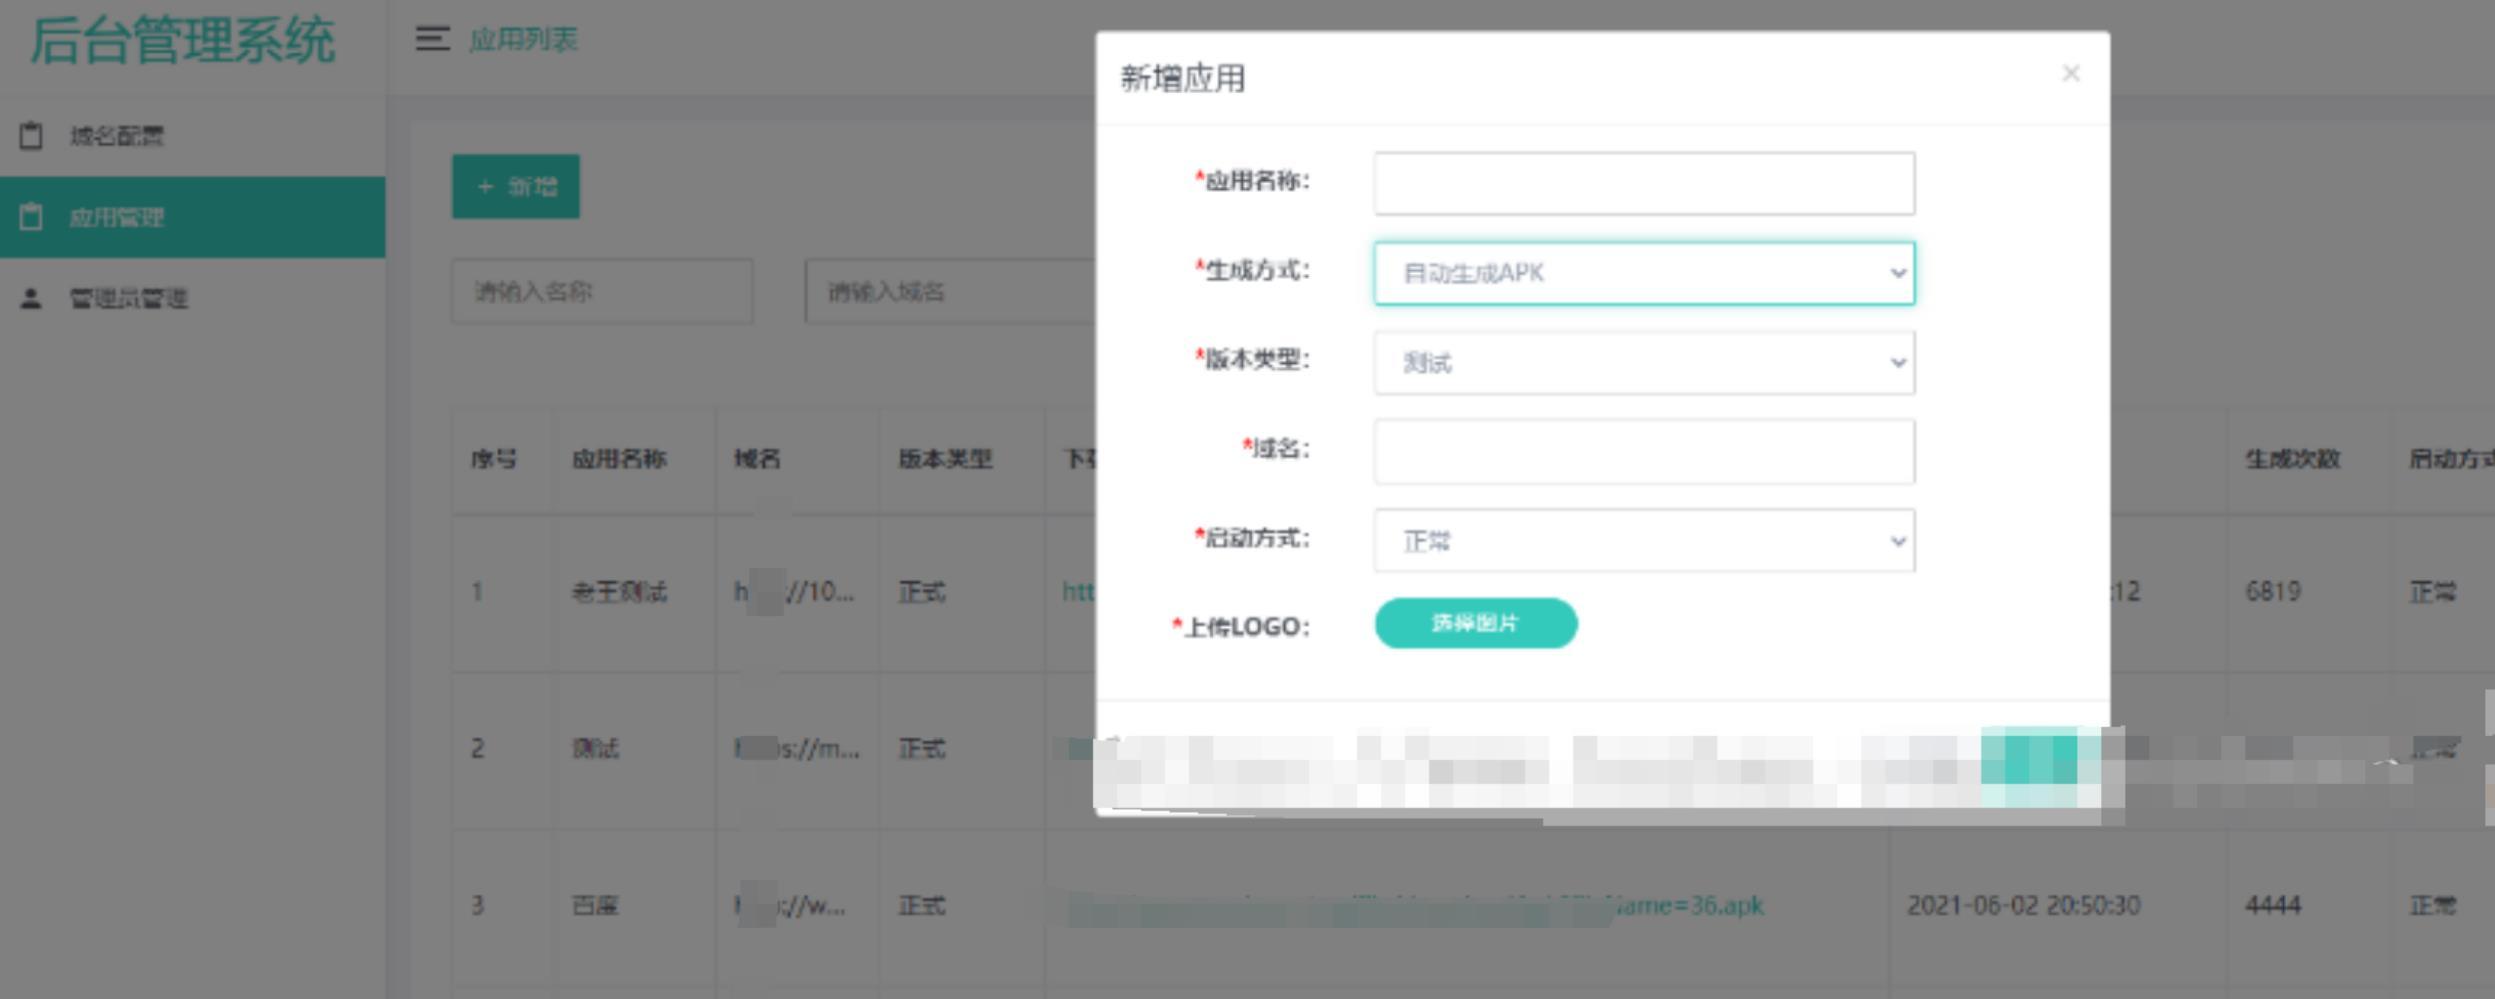Click the 应用列表 breadcrumb
The height and width of the screenshot is (999, 2495).
pos(523,40)
